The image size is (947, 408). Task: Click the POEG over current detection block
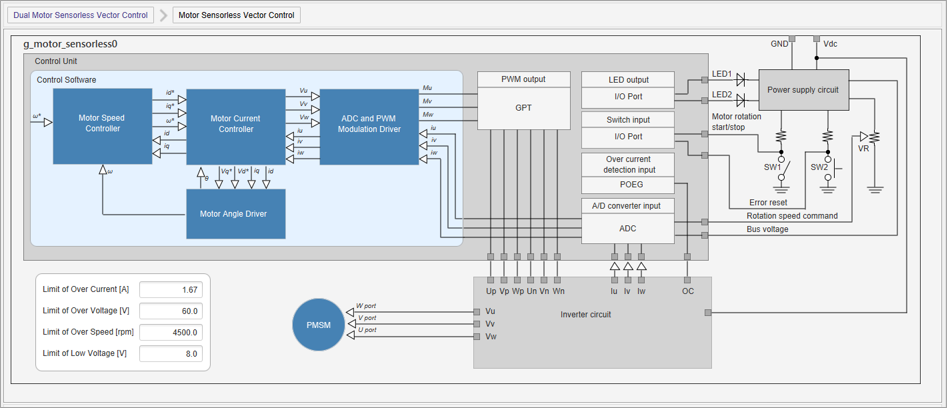pos(627,184)
